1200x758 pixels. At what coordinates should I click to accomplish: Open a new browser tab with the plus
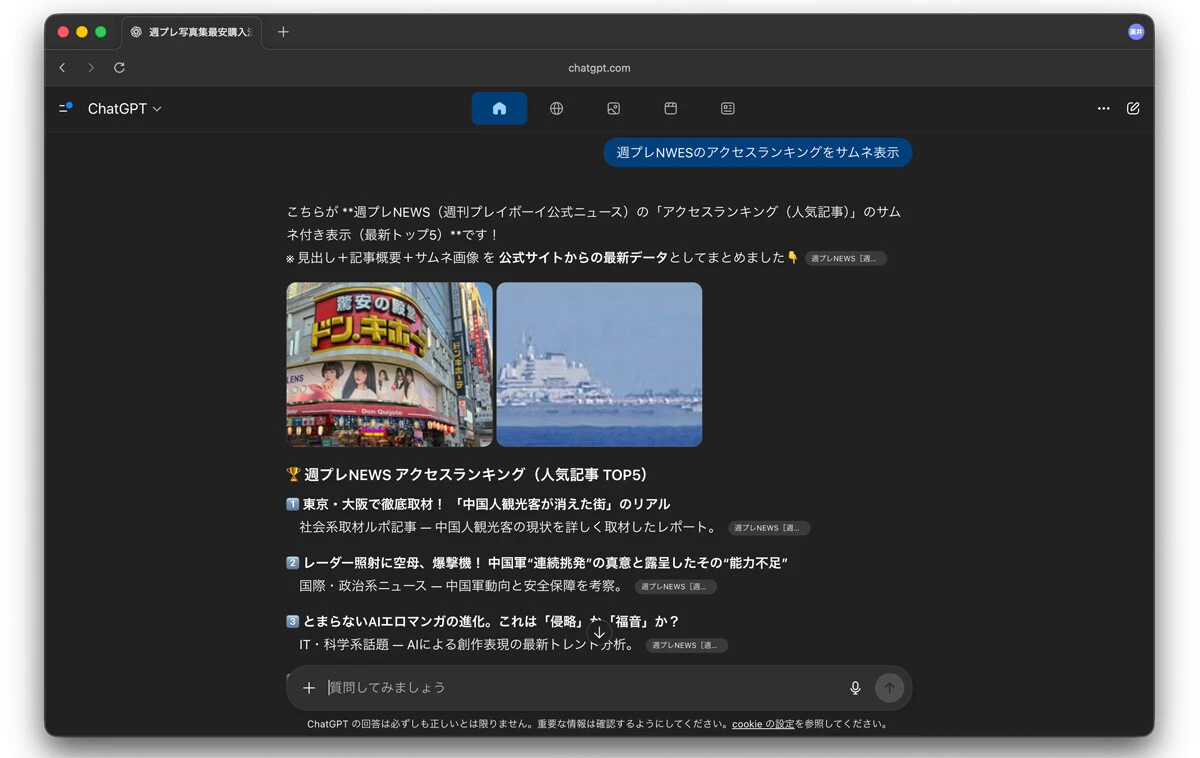tap(283, 31)
